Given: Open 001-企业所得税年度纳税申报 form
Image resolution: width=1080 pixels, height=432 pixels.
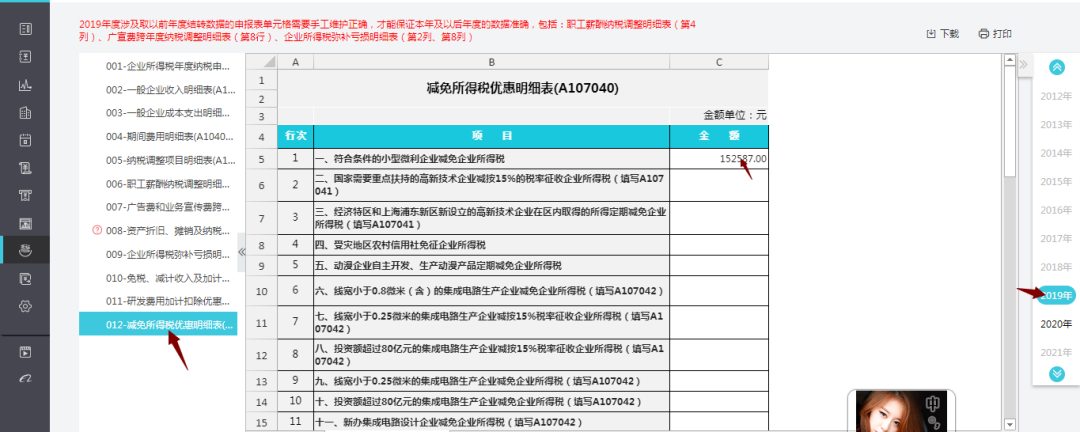Looking at the screenshot, I should pyautogui.click(x=168, y=66).
